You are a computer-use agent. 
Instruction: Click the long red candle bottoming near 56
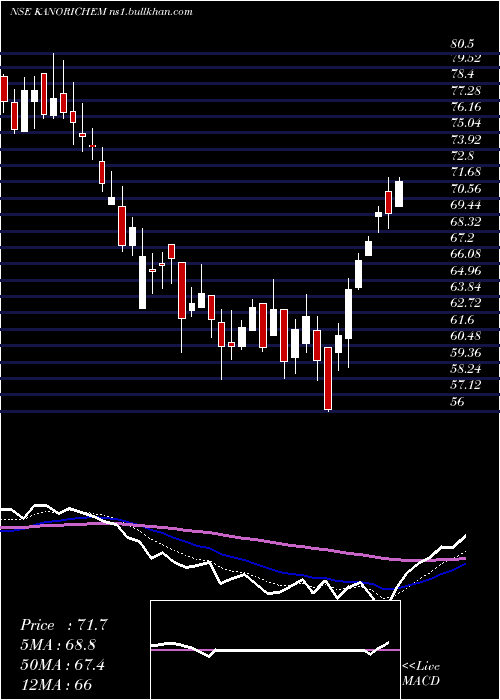click(328, 378)
